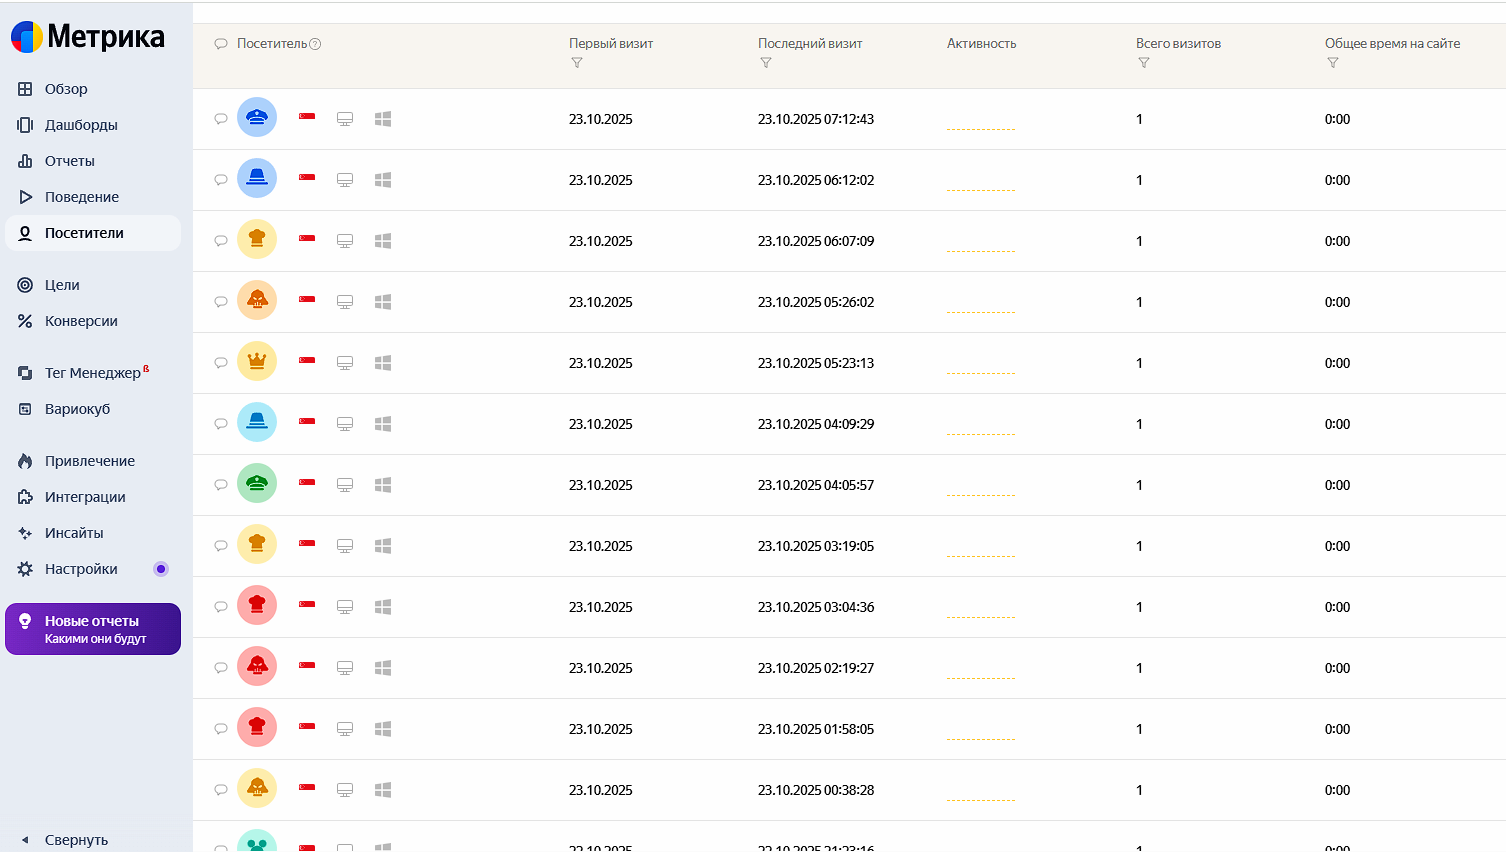Go to Отчеты in sidebar
The height and width of the screenshot is (852, 1506).
pyautogui.click(x=70, y=161)
